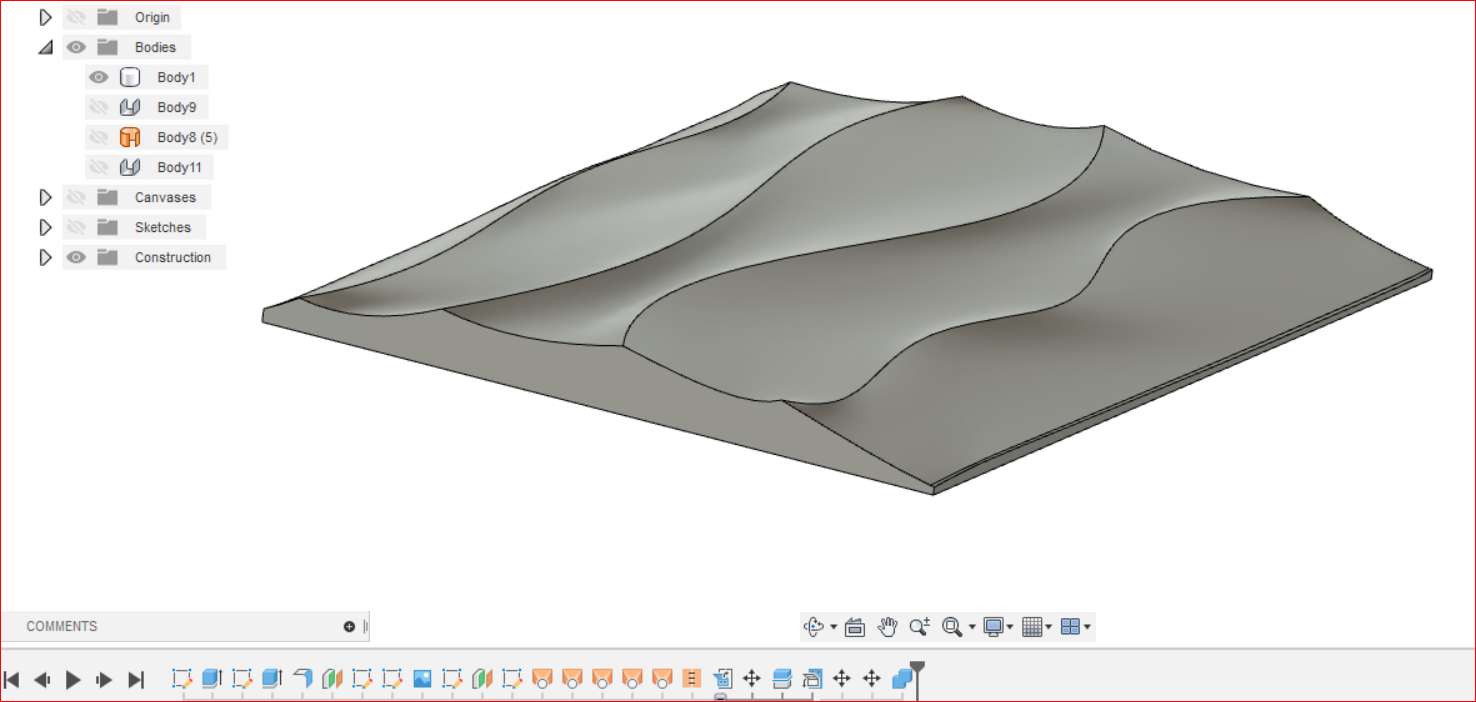Select the combine feature at timeline end
Screen dimensions: 1476x702
point(902,679)
